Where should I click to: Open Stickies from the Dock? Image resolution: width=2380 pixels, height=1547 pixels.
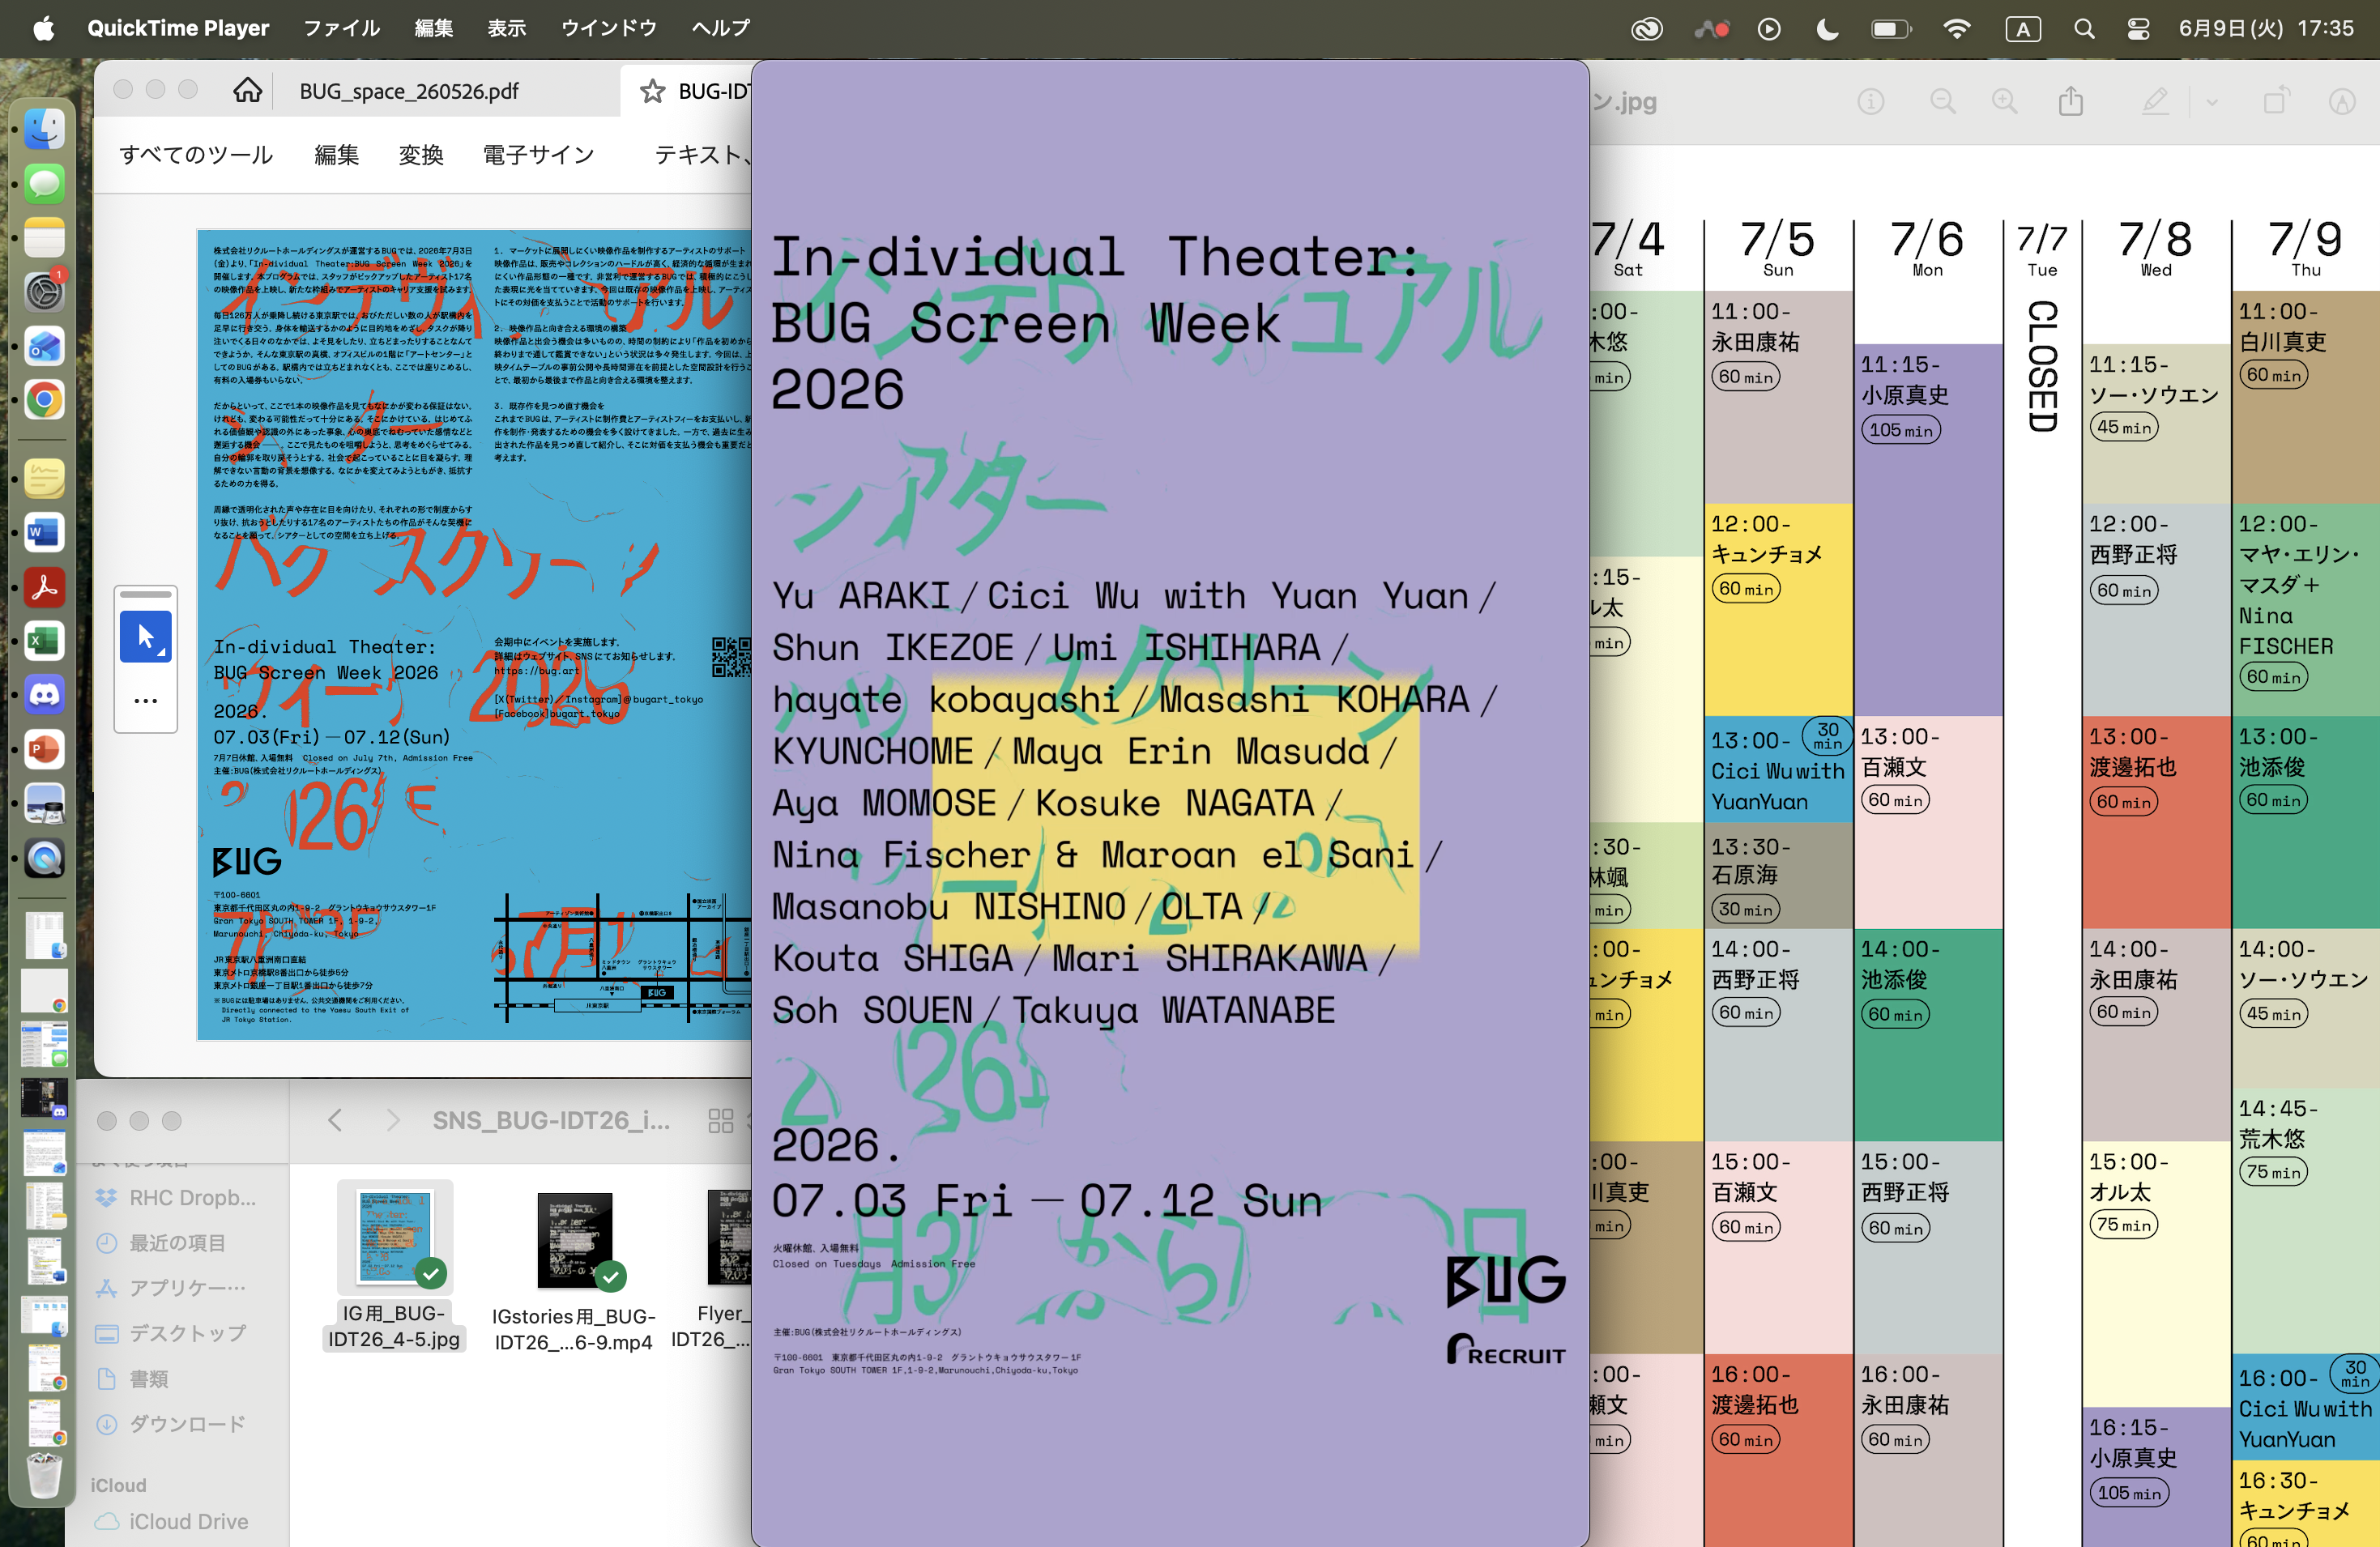point(44,478)
